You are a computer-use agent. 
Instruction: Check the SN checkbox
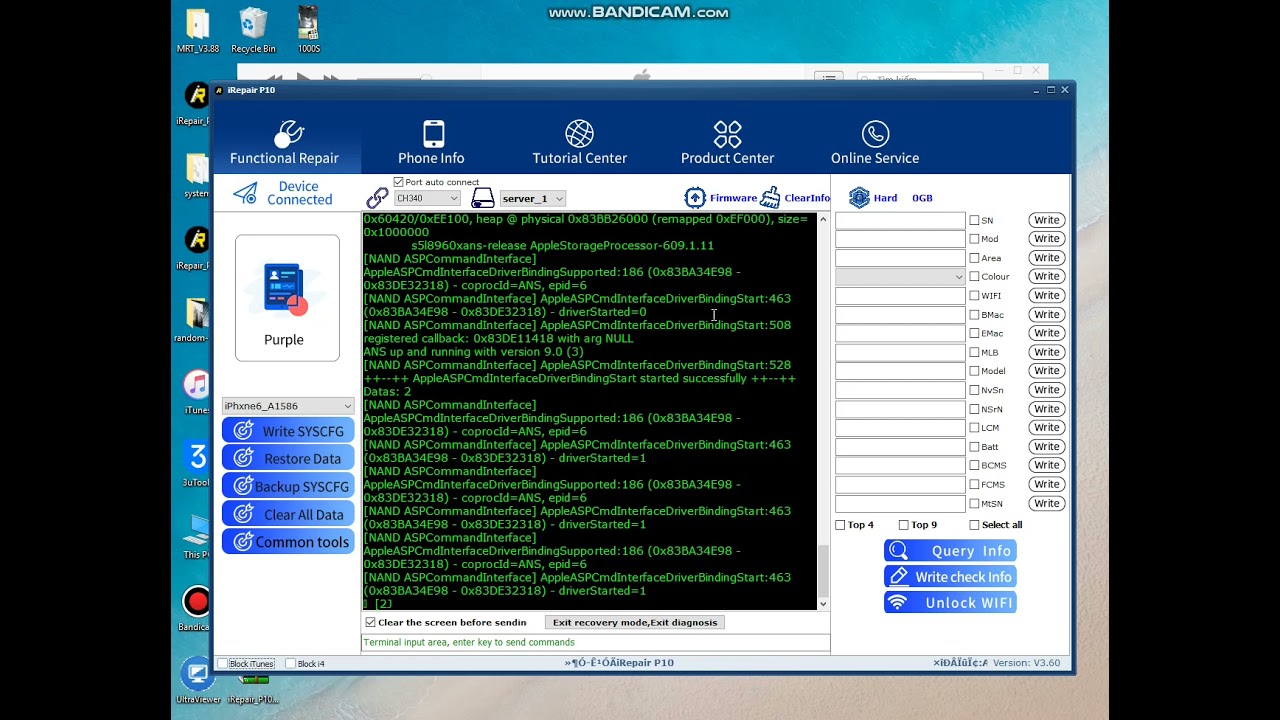tap(974, 220)
